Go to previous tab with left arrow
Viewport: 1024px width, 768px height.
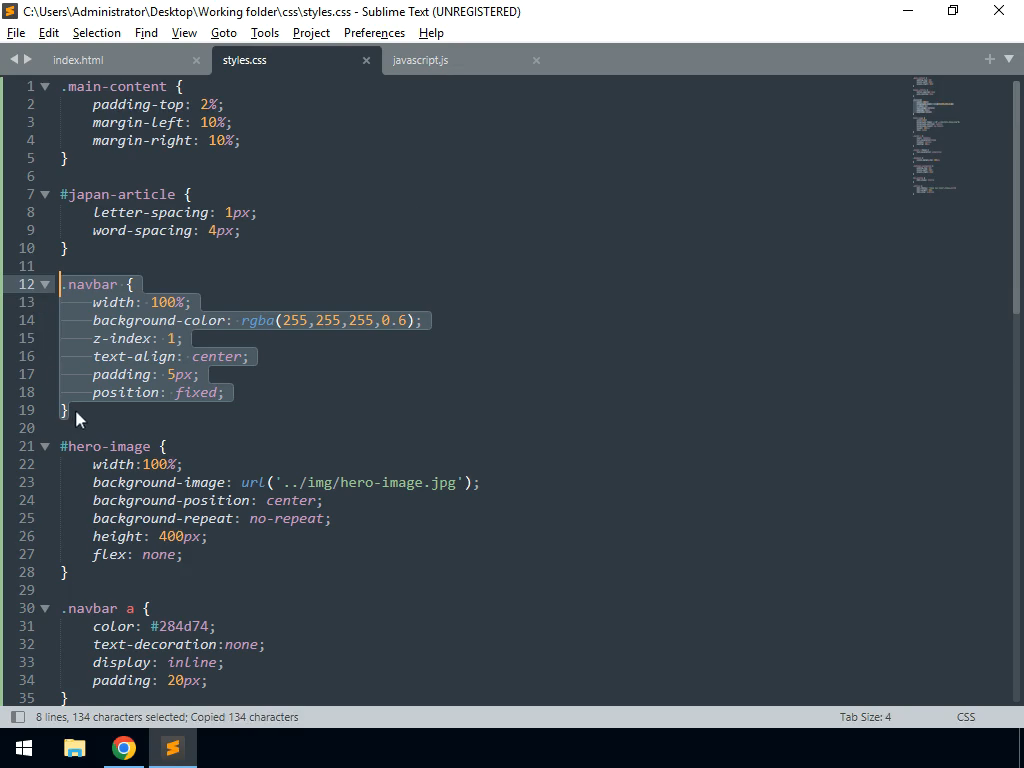14,59
